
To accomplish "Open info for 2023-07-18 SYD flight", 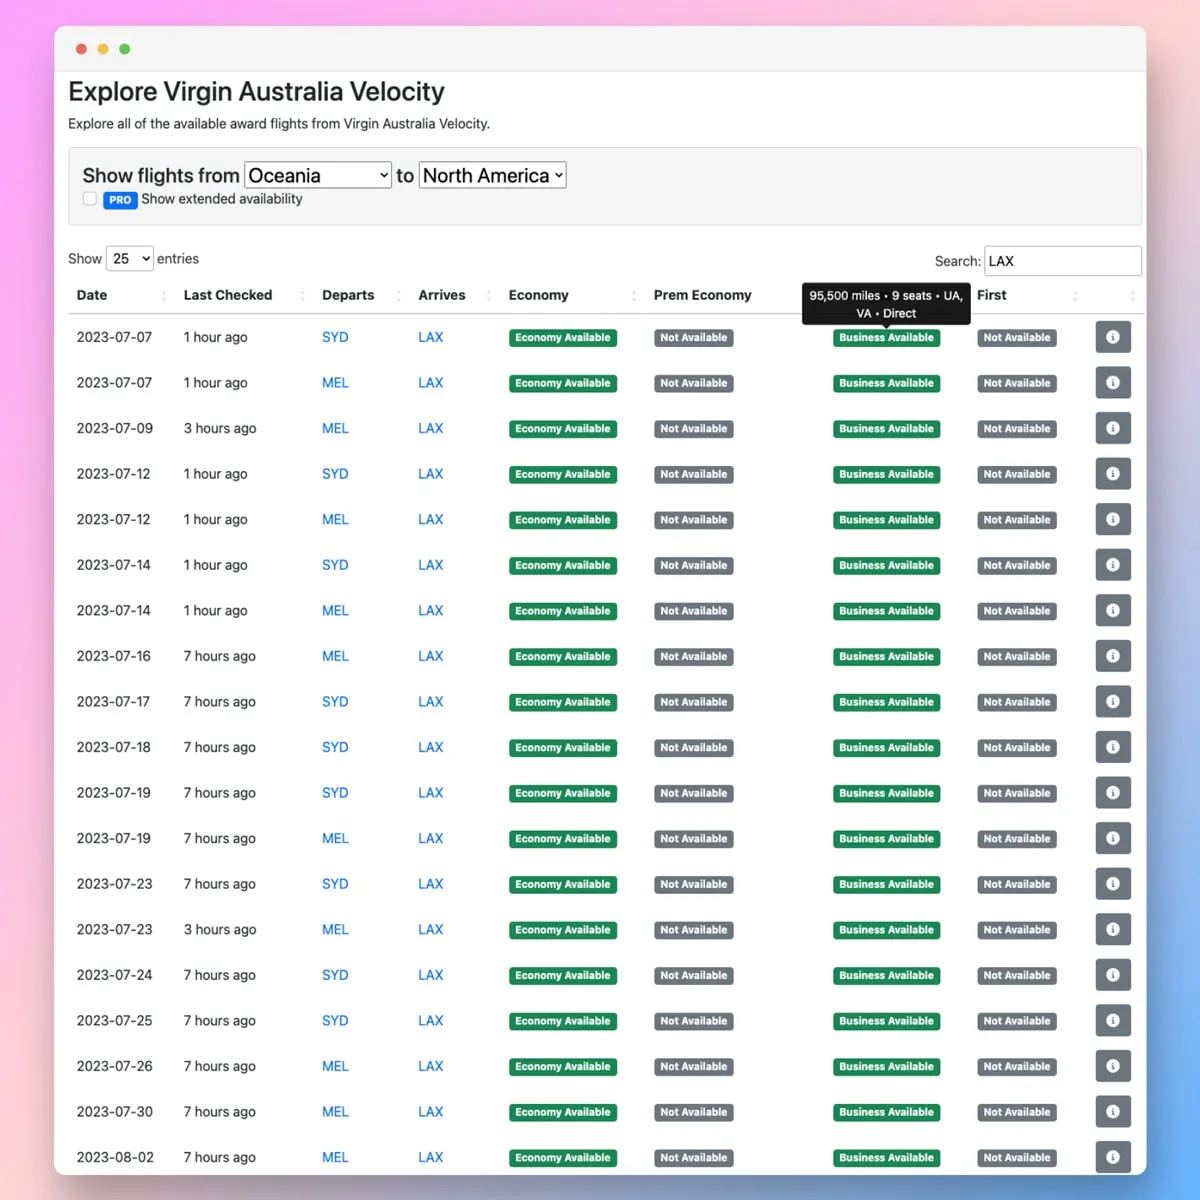I will (1113, 747).
